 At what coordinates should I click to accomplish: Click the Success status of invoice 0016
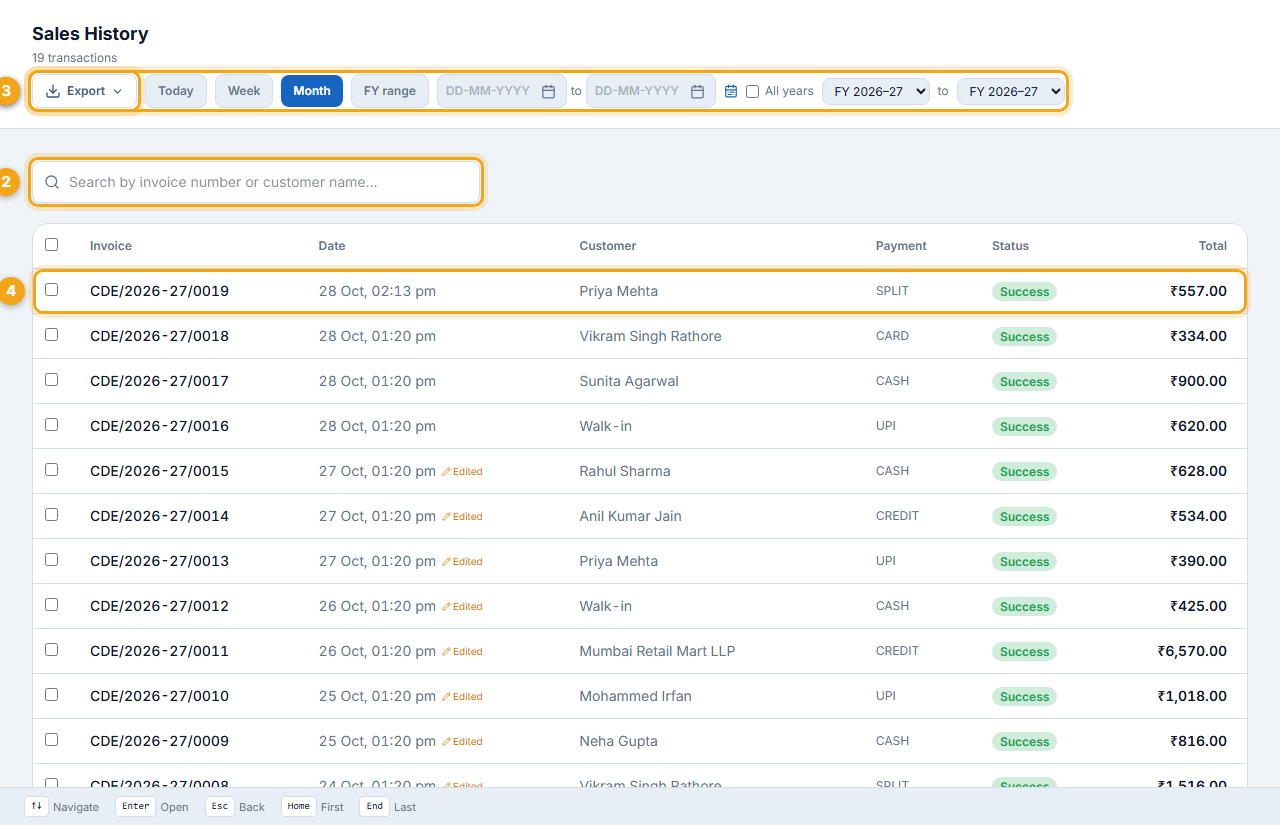point(1024,427)
